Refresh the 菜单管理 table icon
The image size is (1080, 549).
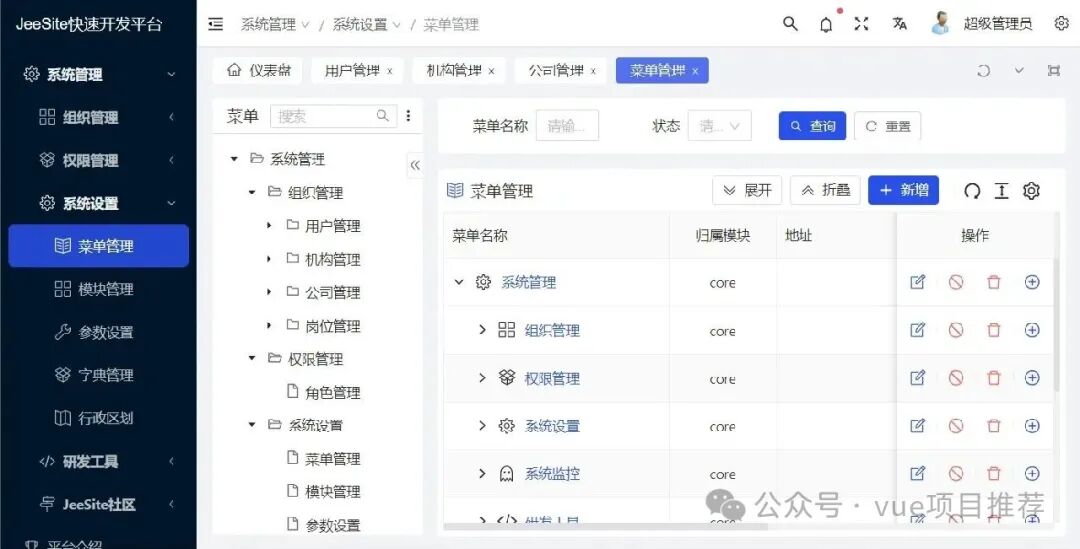[972, 191]
